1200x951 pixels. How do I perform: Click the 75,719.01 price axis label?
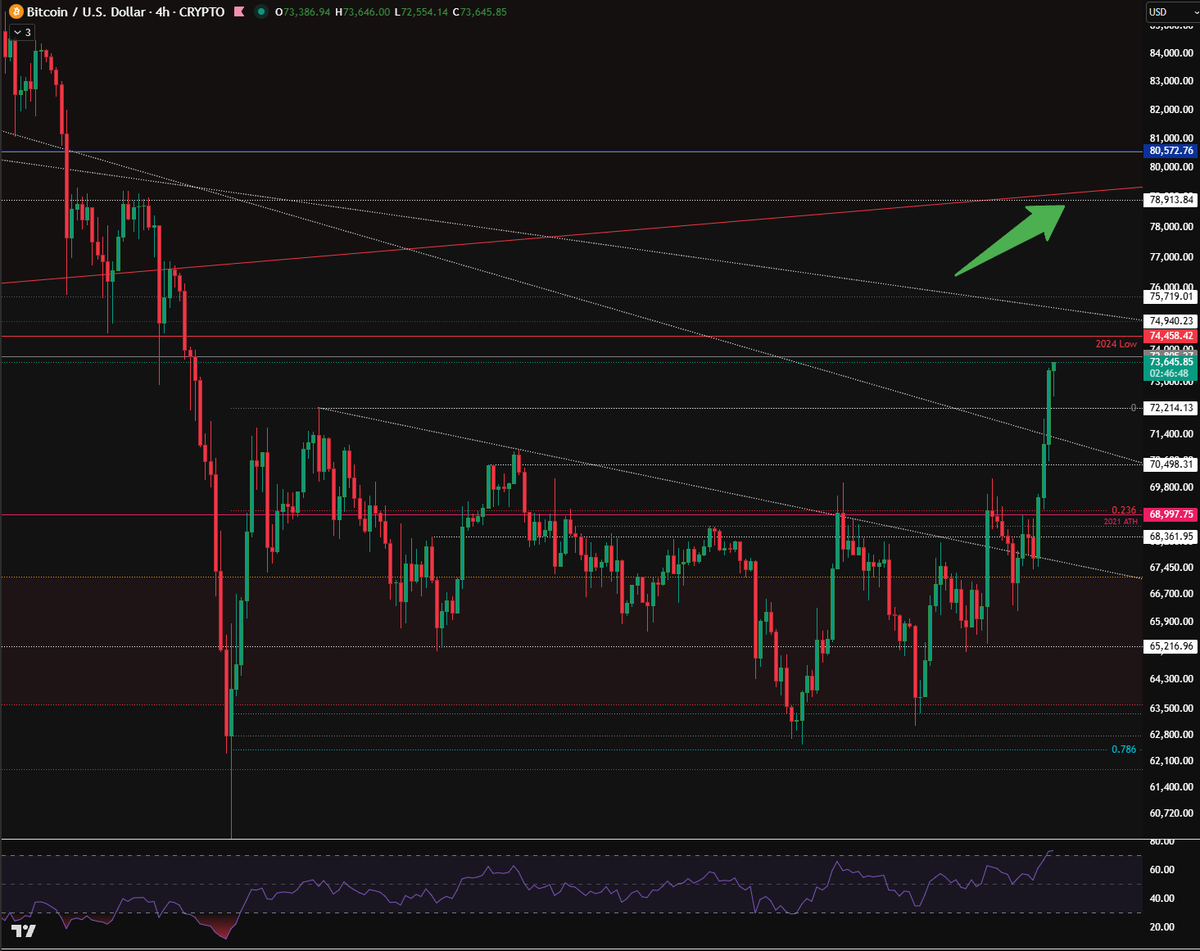(x=1171, y=296)
